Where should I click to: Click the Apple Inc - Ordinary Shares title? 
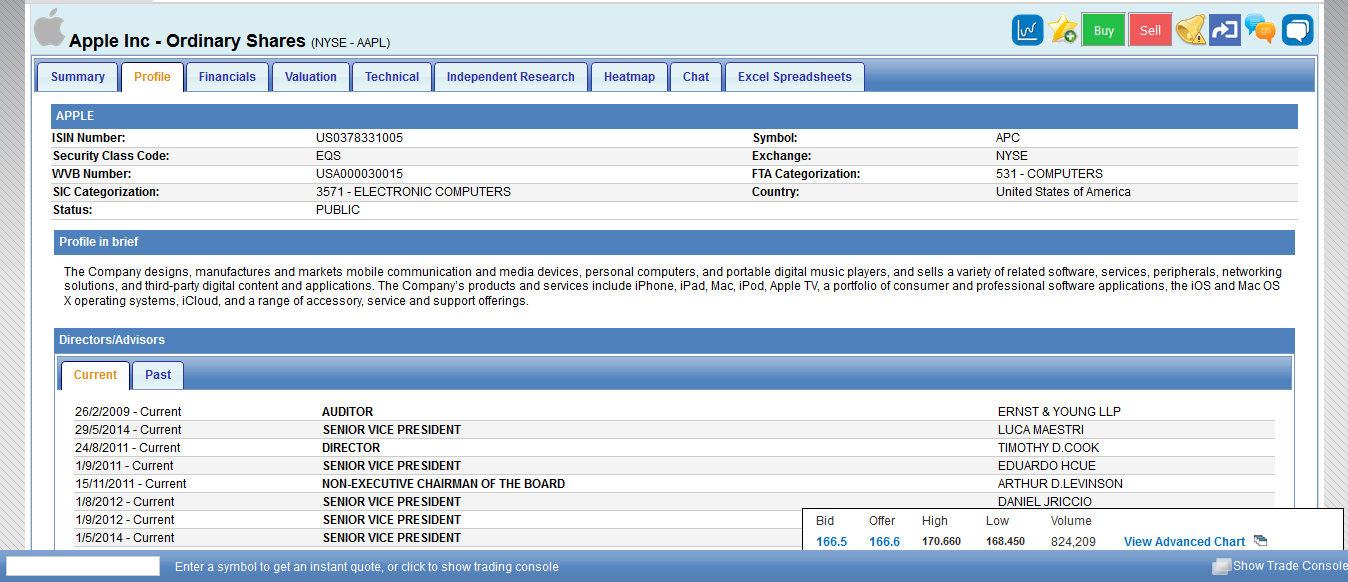point(187,41)
